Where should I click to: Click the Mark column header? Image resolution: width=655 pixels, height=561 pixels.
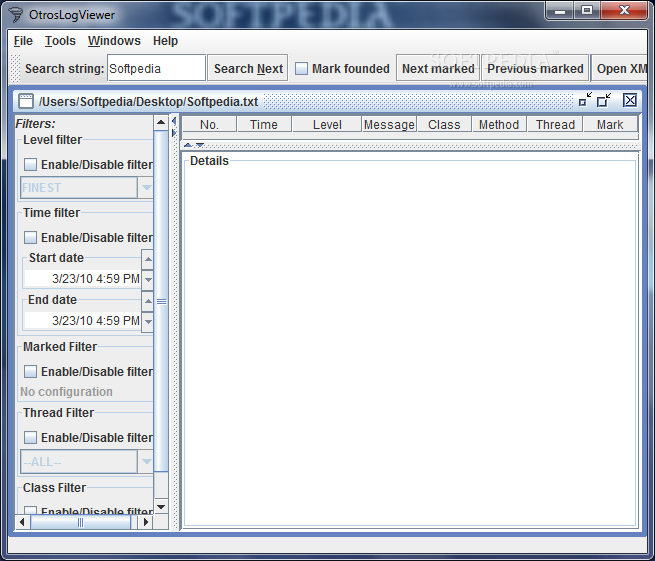pos(610,124)
